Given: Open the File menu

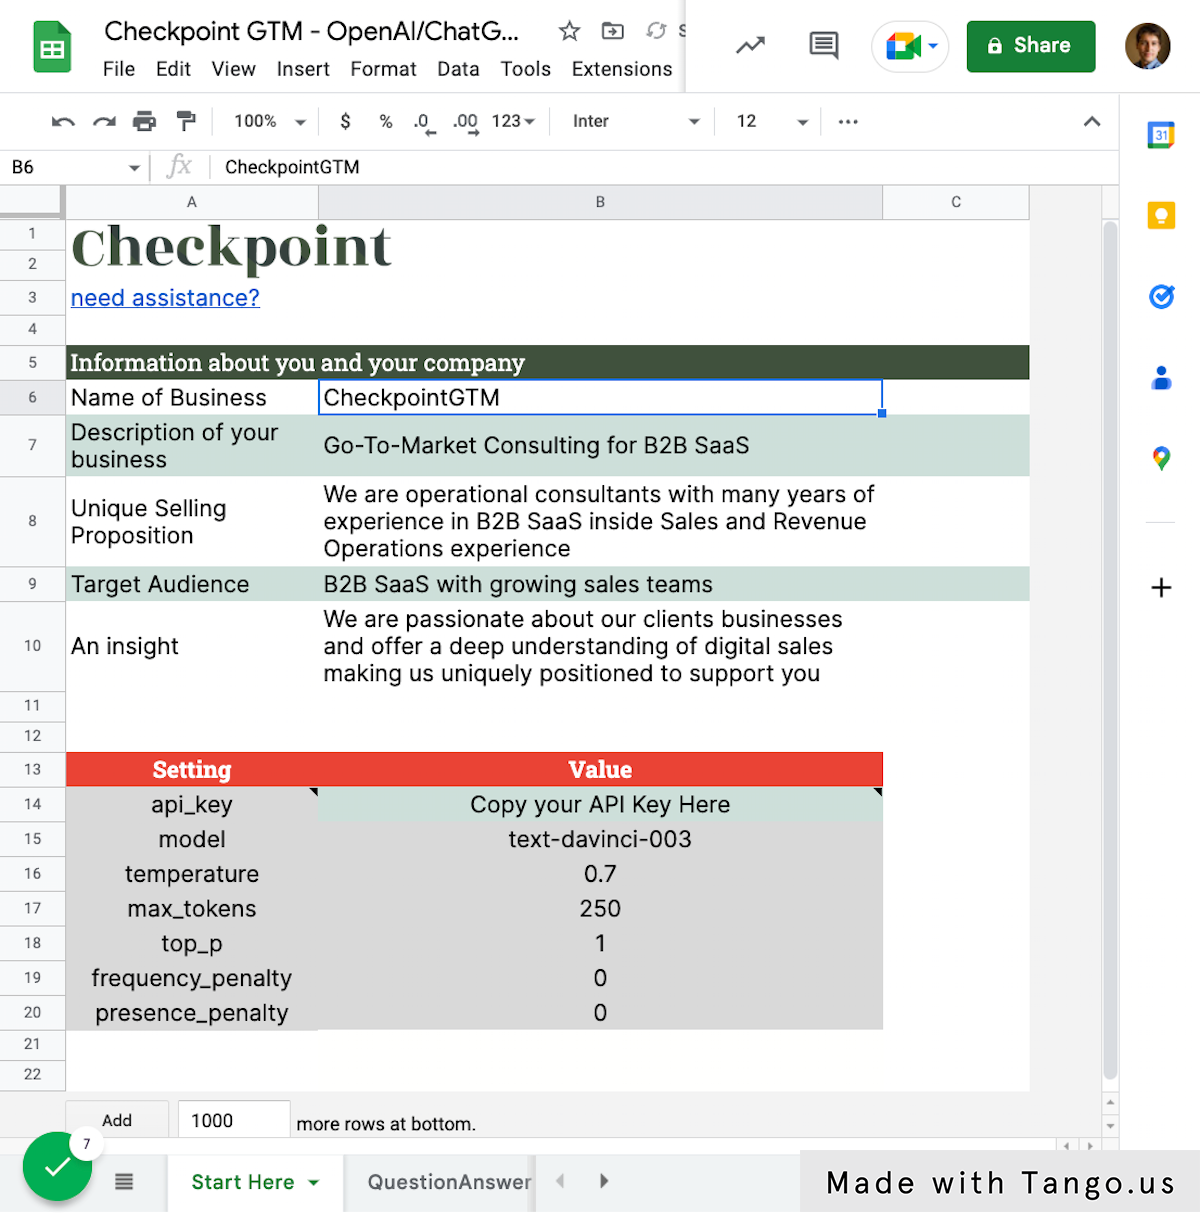Looking at the screenshot, I should (x=119, y=69).
